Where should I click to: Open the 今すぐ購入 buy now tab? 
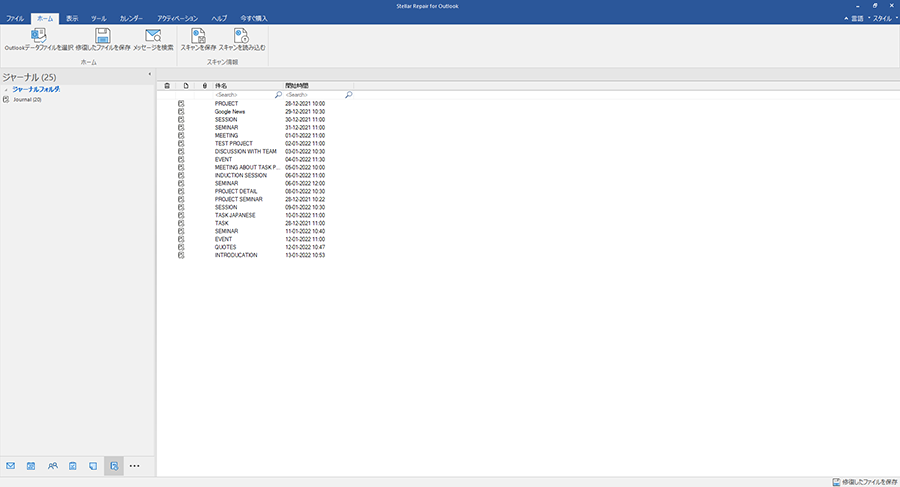(x=254, y=18)
